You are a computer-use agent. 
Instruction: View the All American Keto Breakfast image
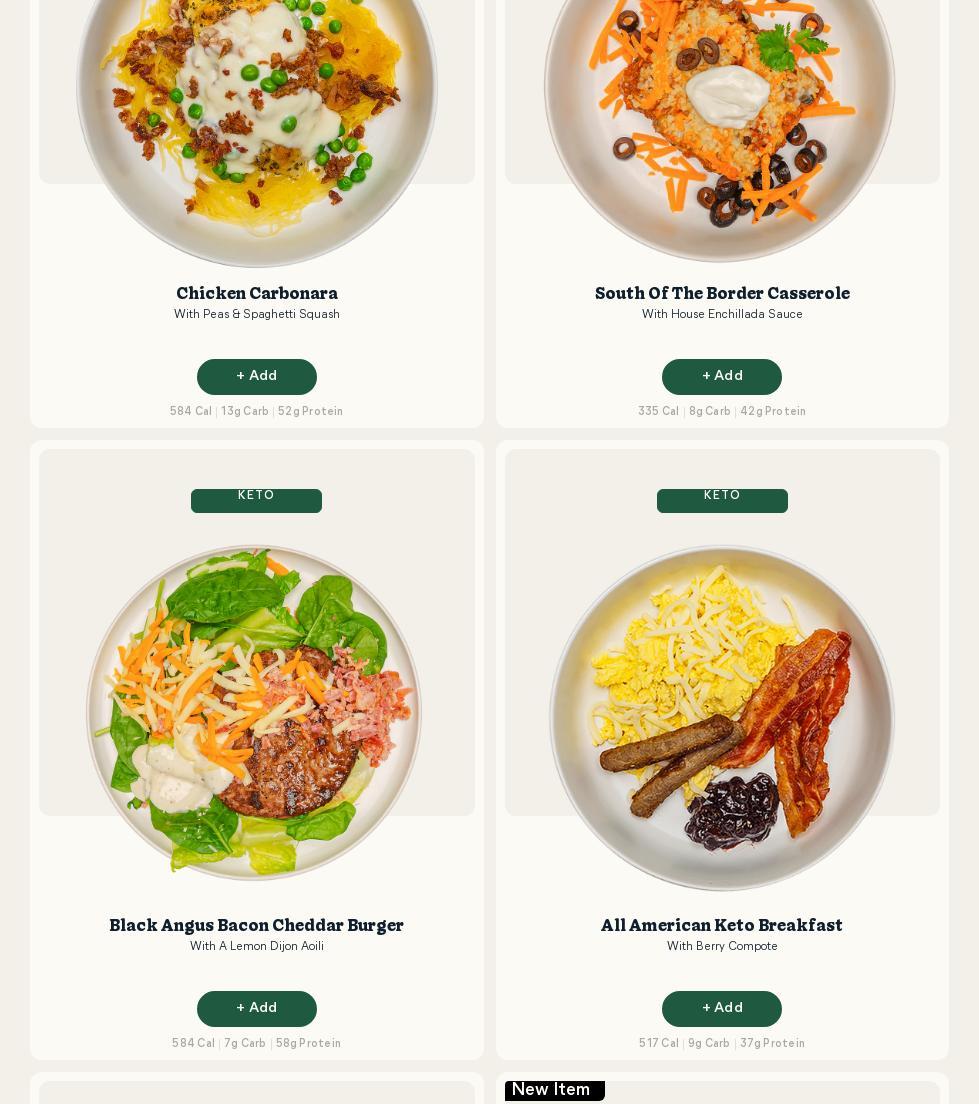tap(722, 717)
